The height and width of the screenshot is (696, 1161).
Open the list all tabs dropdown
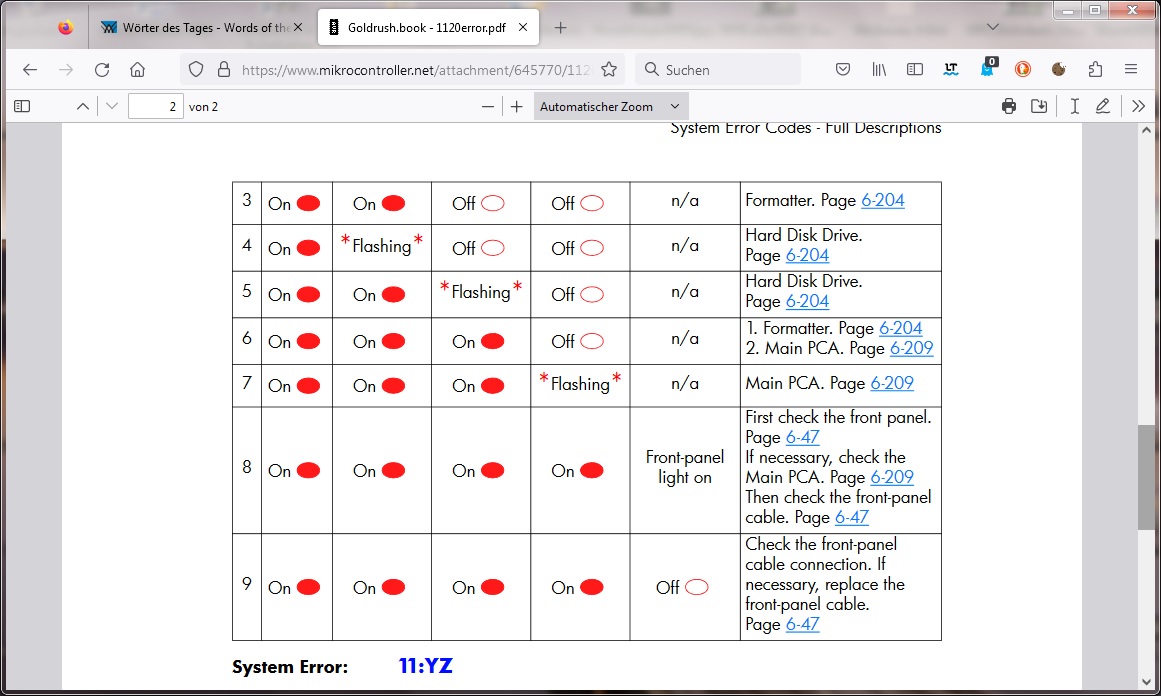993,27
